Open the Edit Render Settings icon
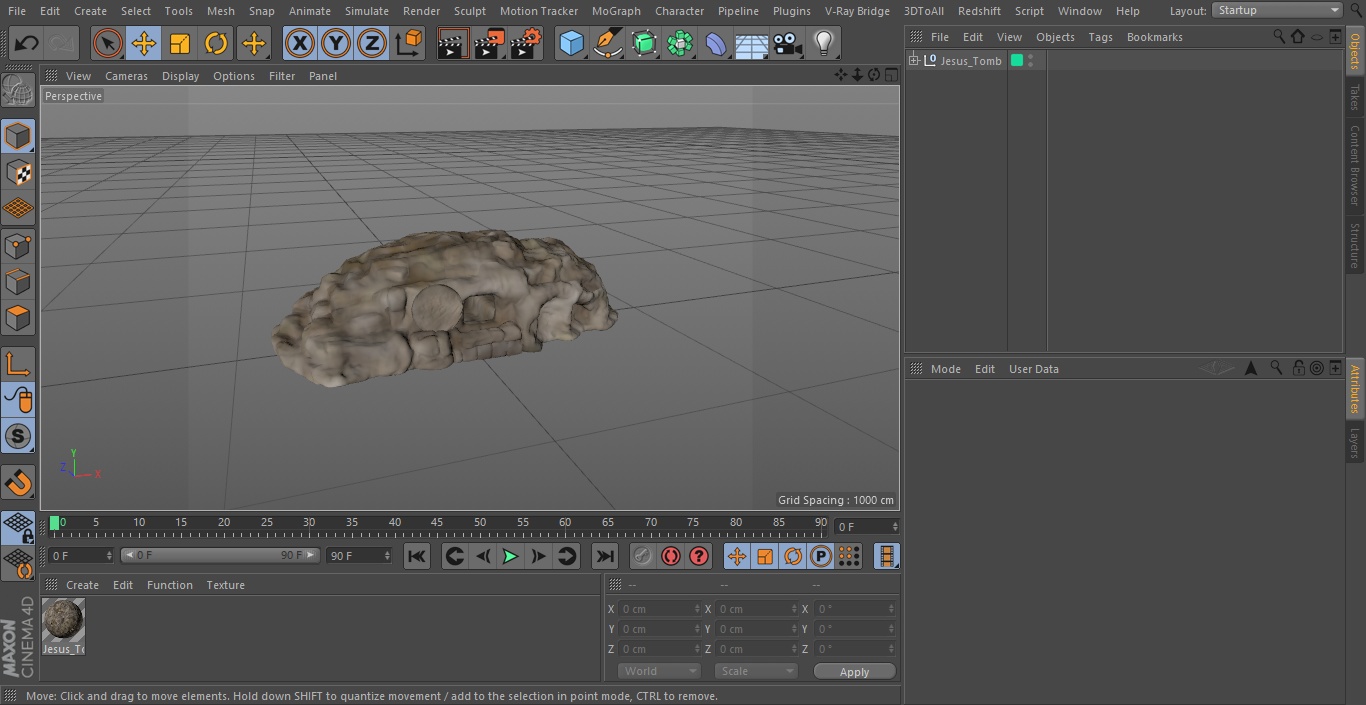Viewport: 1366px width, 705px height. coord(526,44)
